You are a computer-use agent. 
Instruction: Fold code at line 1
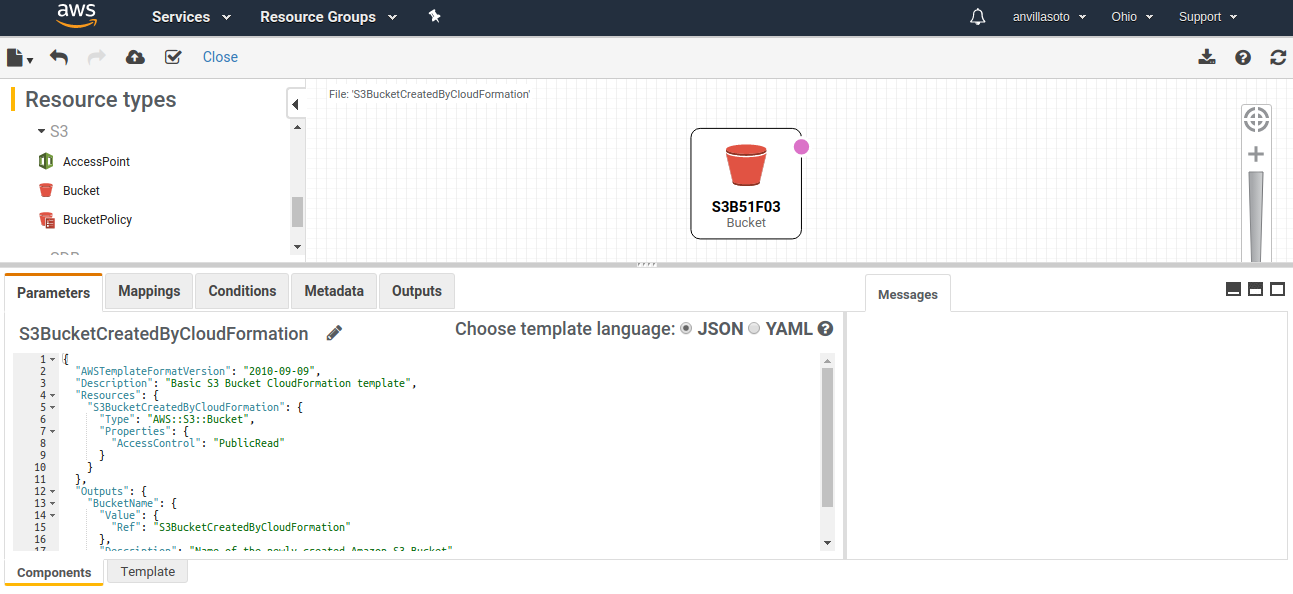tap(52, 359)
